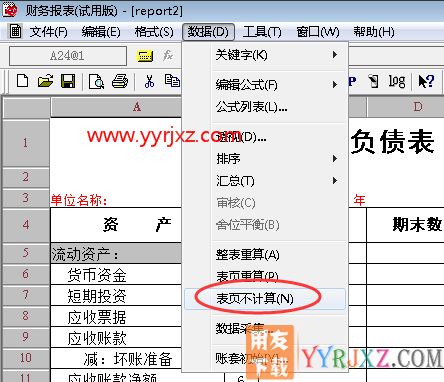444x382 pixels.
Task: Click the Print toolbar icon
Action: [120, 81]
